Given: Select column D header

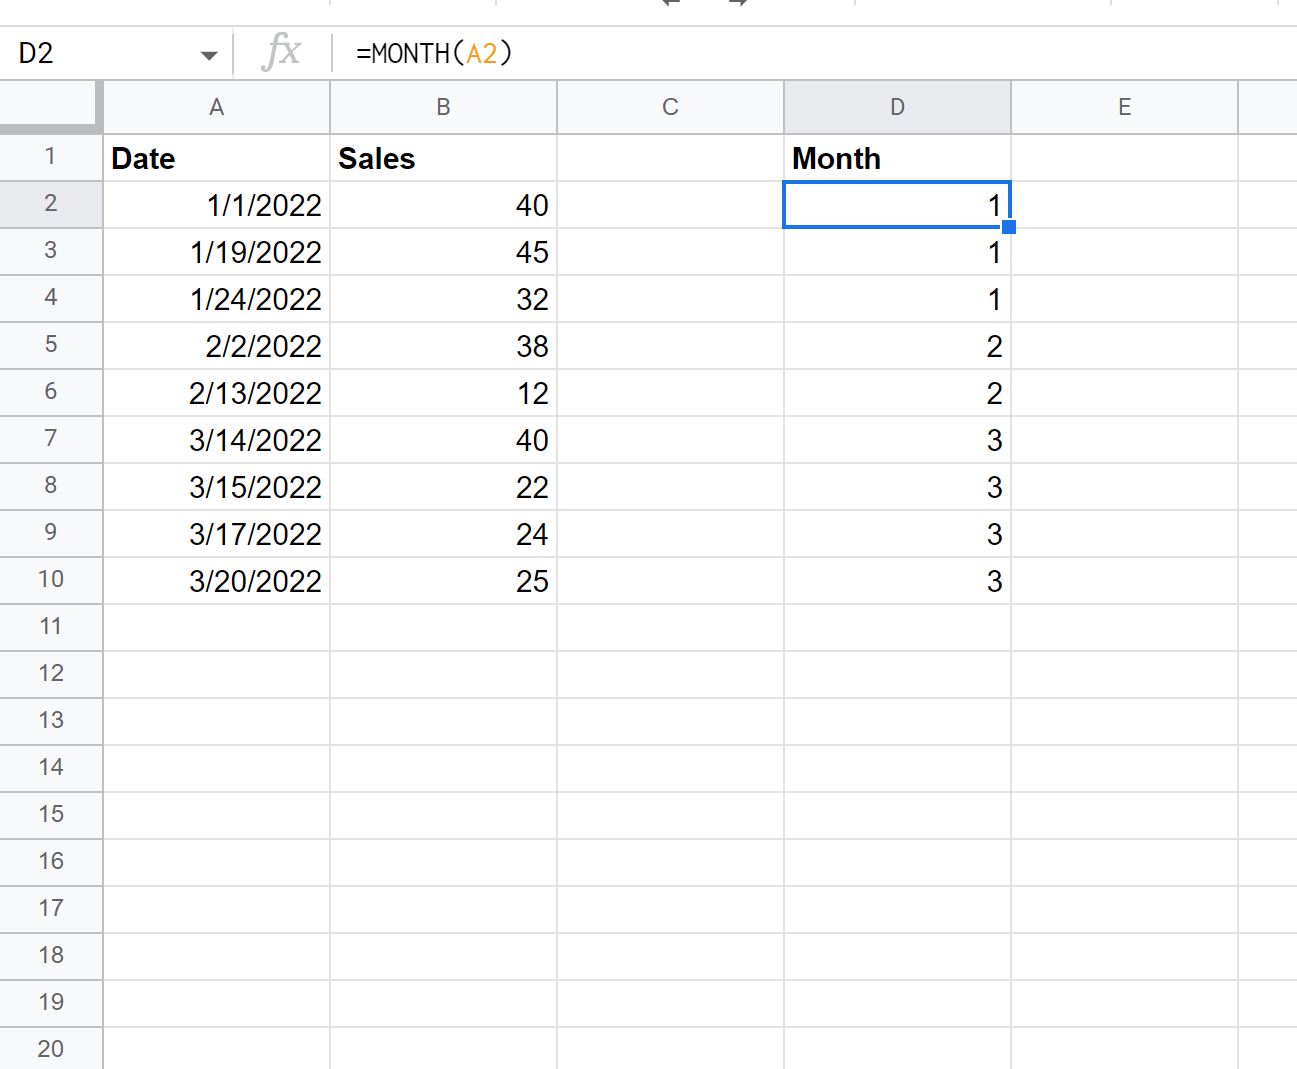Looking at the screenshot, I should [897, 107].
